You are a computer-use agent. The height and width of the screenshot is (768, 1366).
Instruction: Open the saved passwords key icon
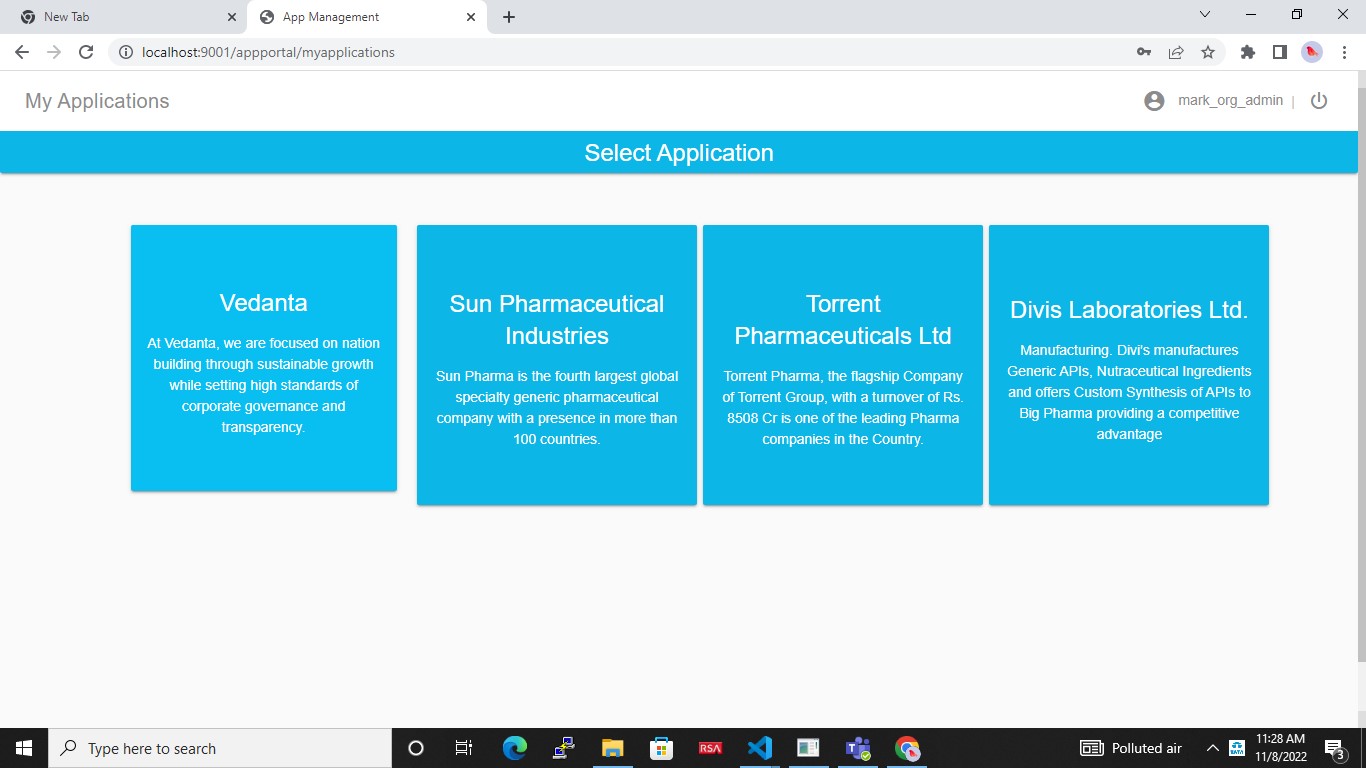pyautogui.click(x=1144, y=52)
